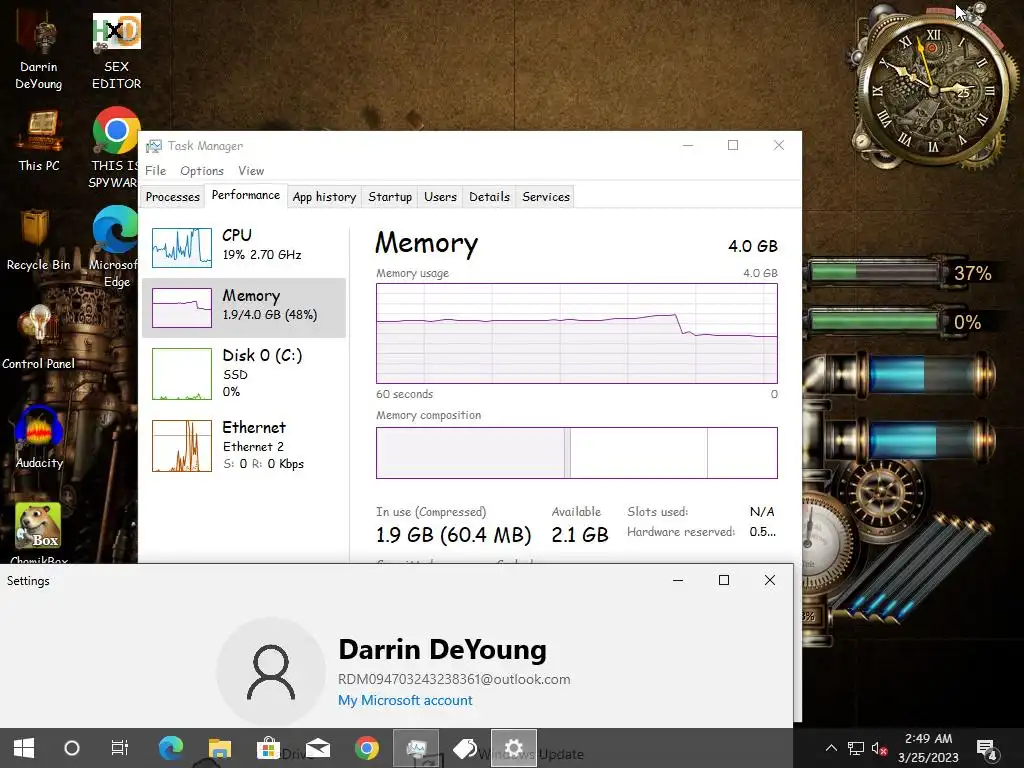Select the Ethernet performance item
Screen dimensions: 1024x768
244,445
